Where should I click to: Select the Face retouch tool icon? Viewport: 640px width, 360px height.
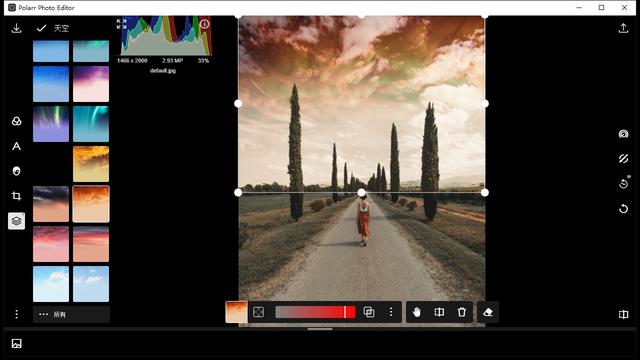pos(16,171)
